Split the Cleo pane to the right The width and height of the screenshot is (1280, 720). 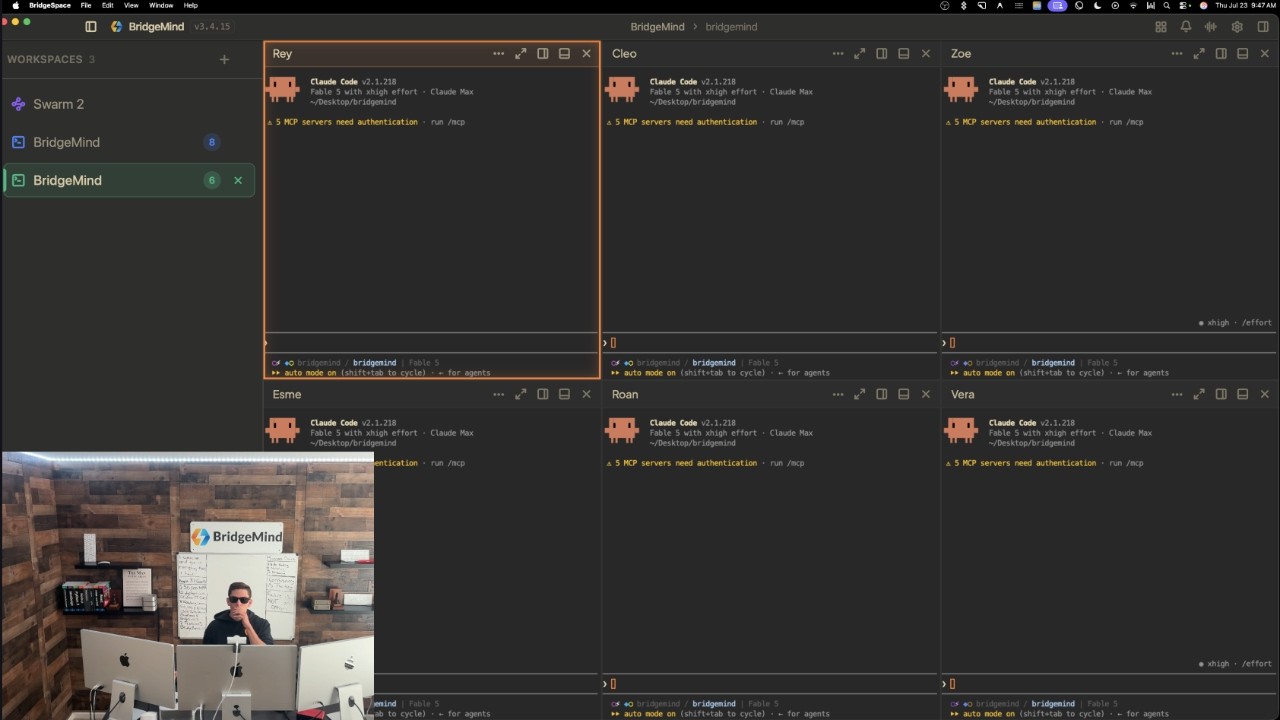(882, 54)
